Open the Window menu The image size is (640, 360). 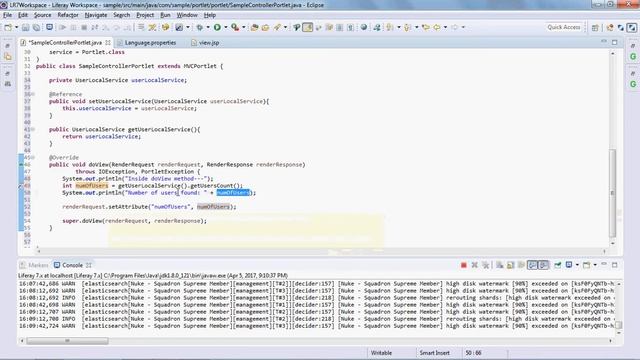(x=187, y=15)
